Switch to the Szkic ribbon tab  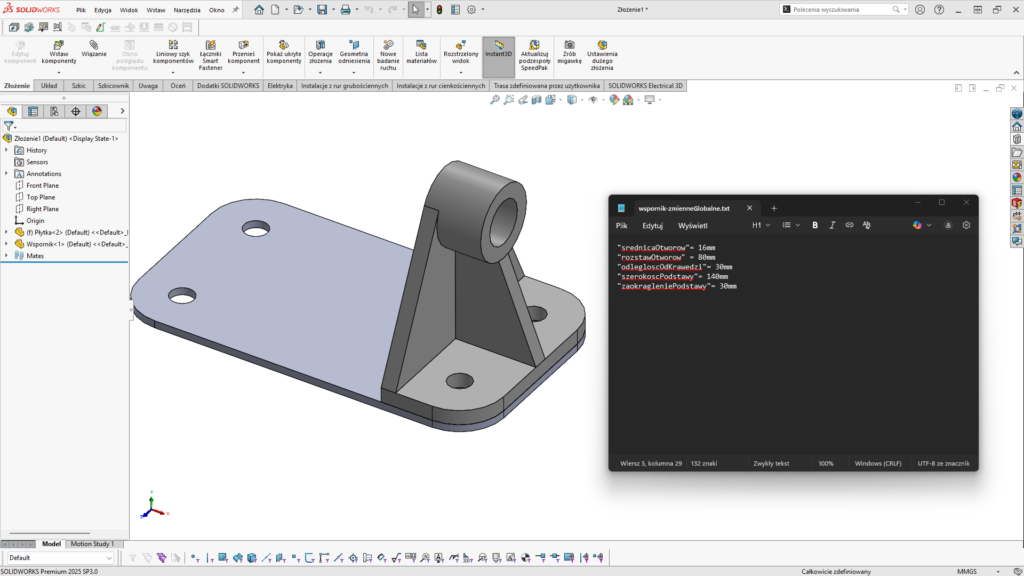click(78, 86)
